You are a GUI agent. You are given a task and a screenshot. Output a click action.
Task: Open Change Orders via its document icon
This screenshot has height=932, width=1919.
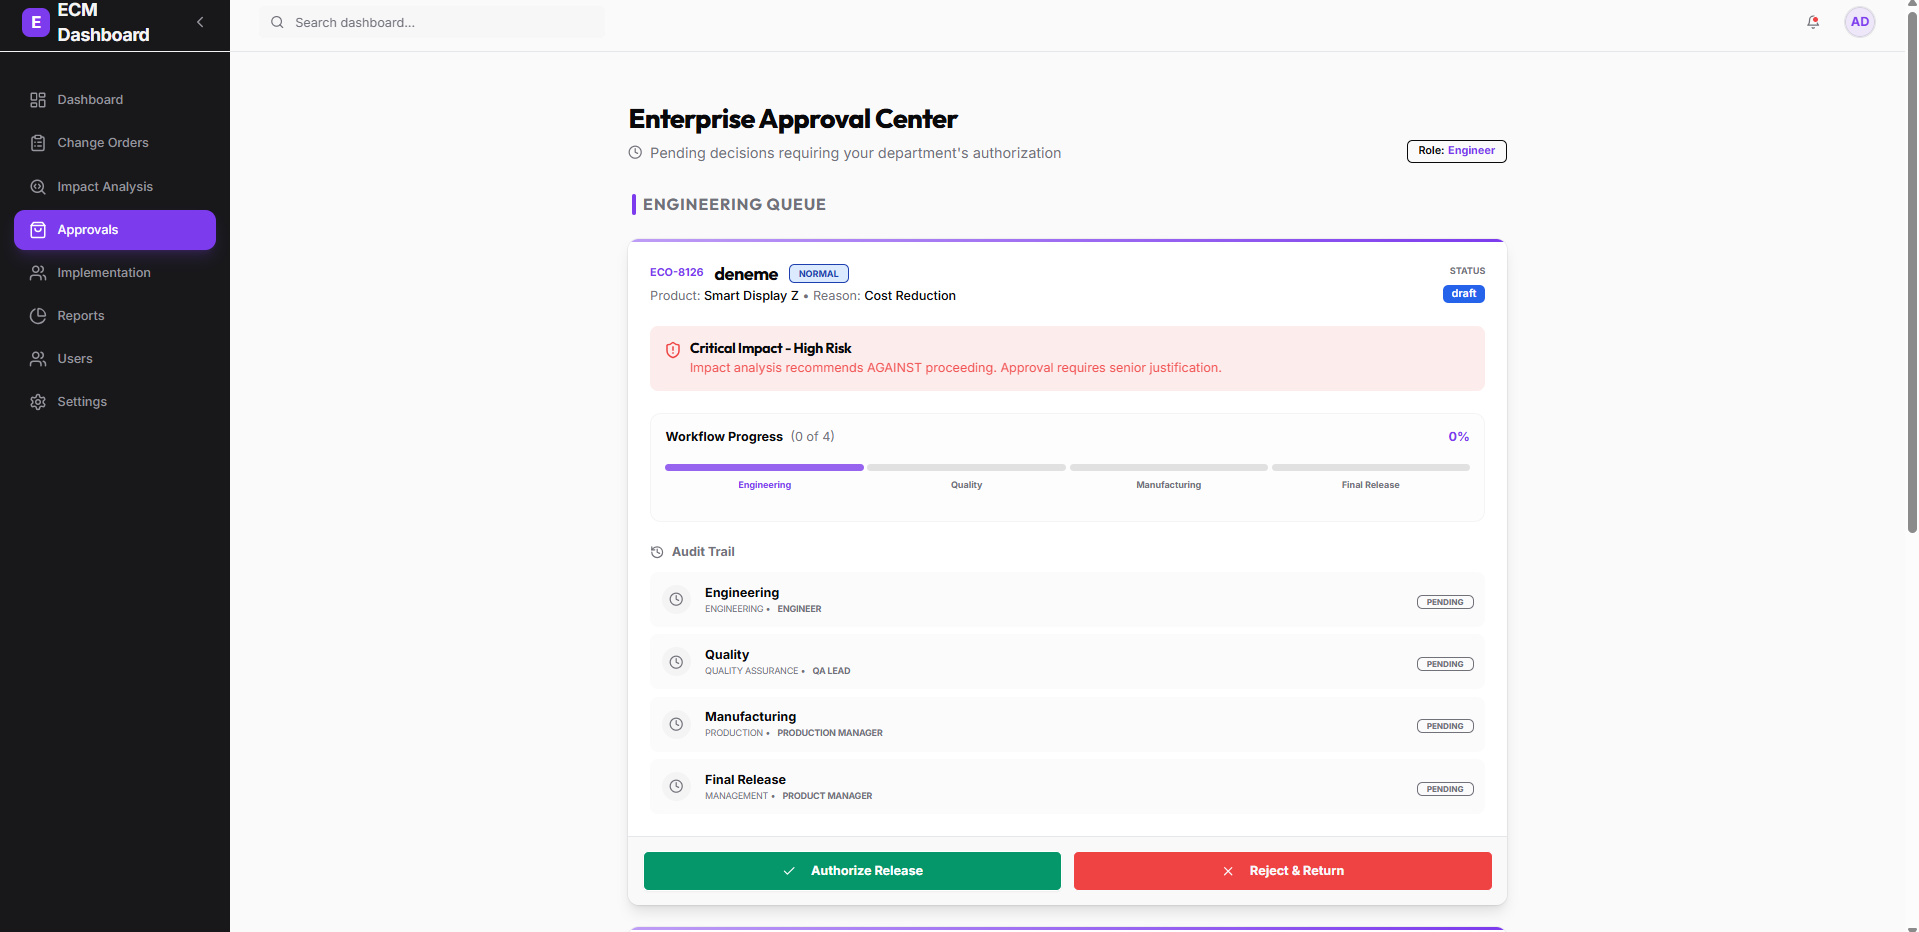37,143
